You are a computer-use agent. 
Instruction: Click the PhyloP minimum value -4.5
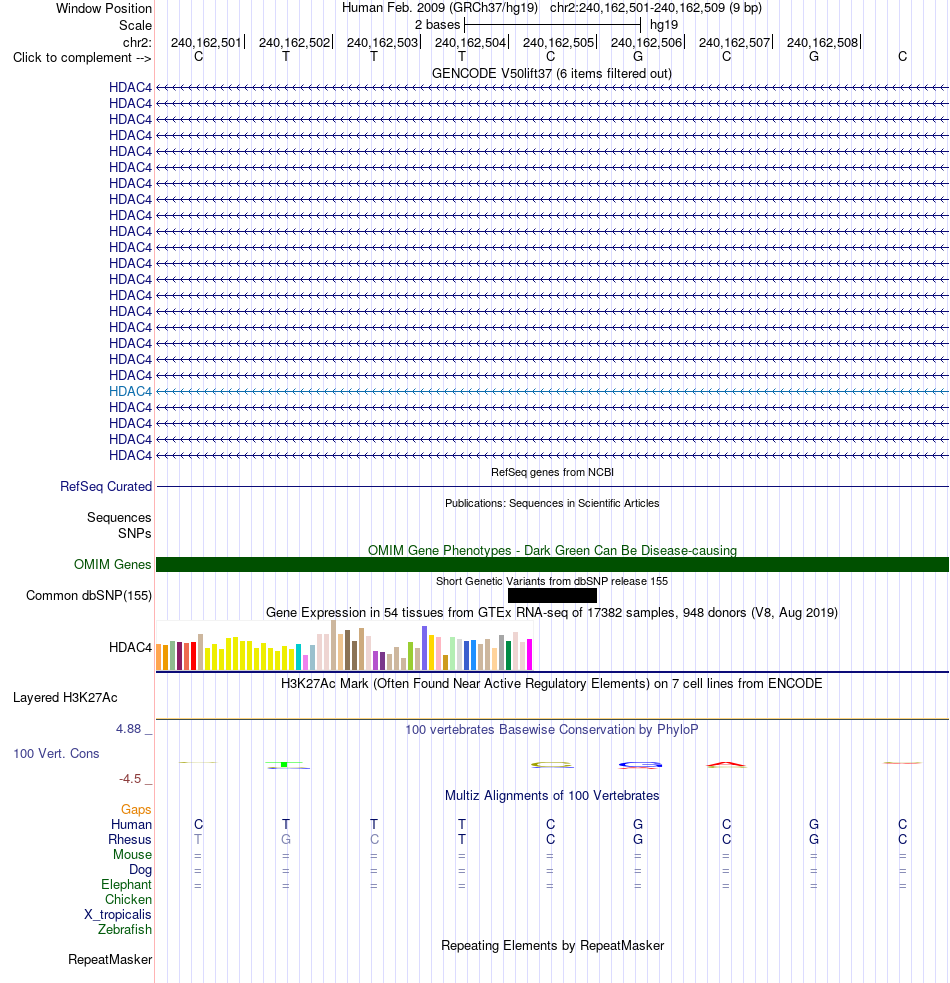click(130, 779)
